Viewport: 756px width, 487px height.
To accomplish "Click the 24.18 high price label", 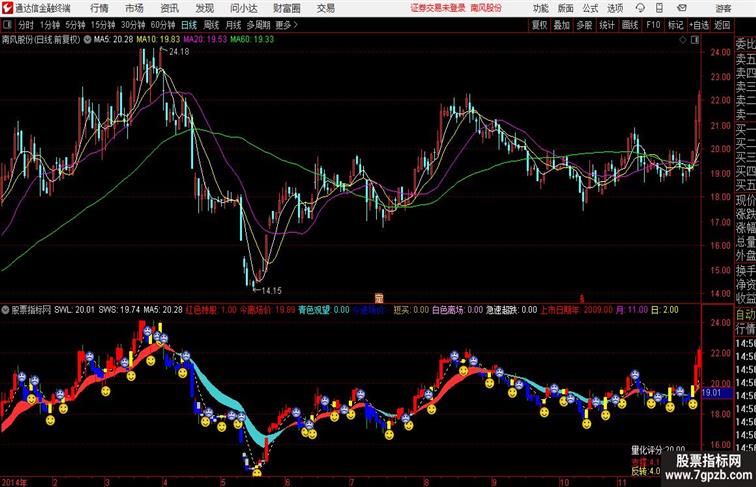I will tap(179, 52).
